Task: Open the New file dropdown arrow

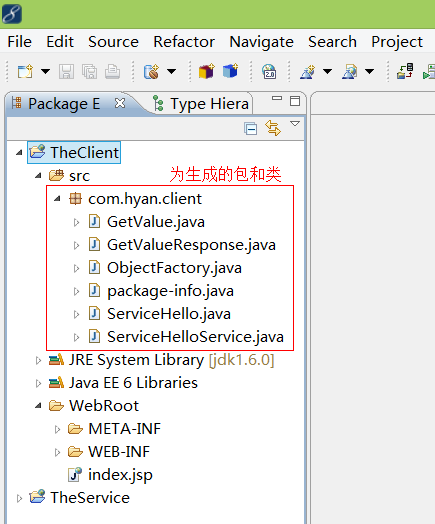Action: pos(45,71)
